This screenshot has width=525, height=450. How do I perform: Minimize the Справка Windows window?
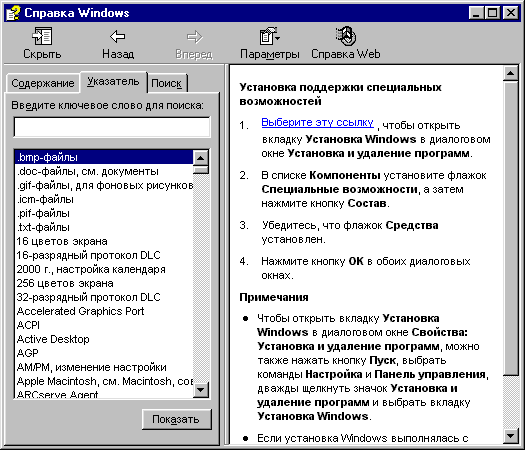pos(476,13)
